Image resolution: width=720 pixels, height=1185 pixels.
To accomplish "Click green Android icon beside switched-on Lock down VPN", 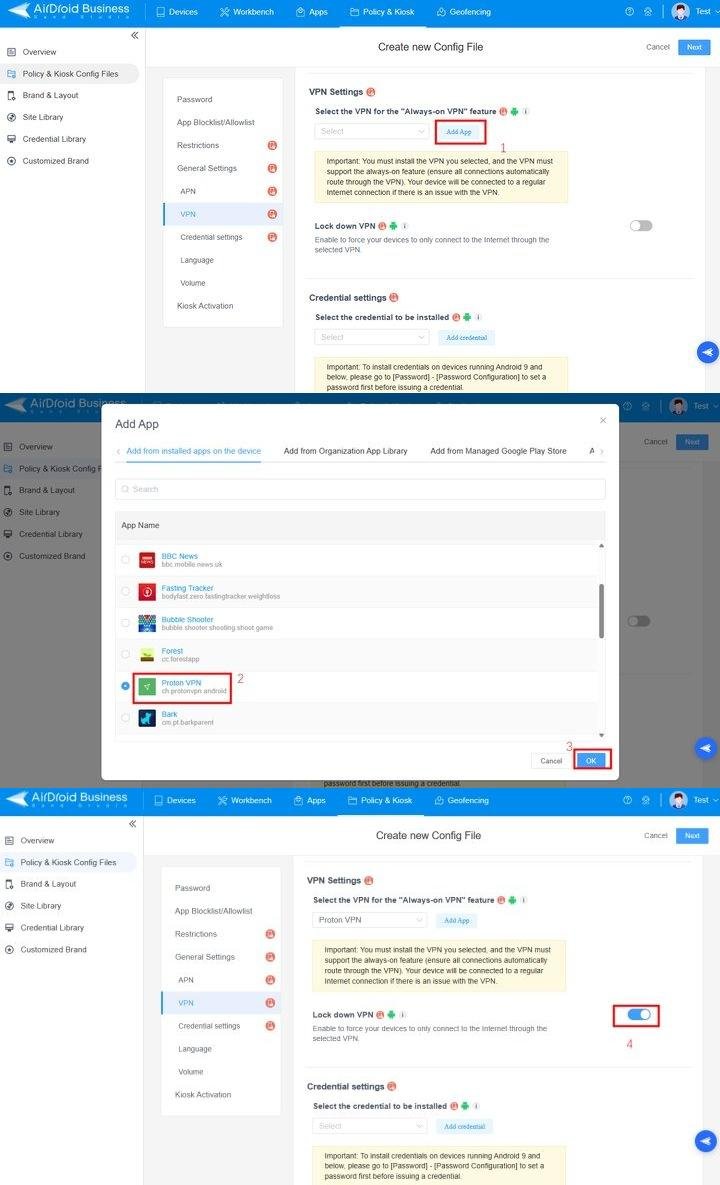I will click(x=391, y=1015).
